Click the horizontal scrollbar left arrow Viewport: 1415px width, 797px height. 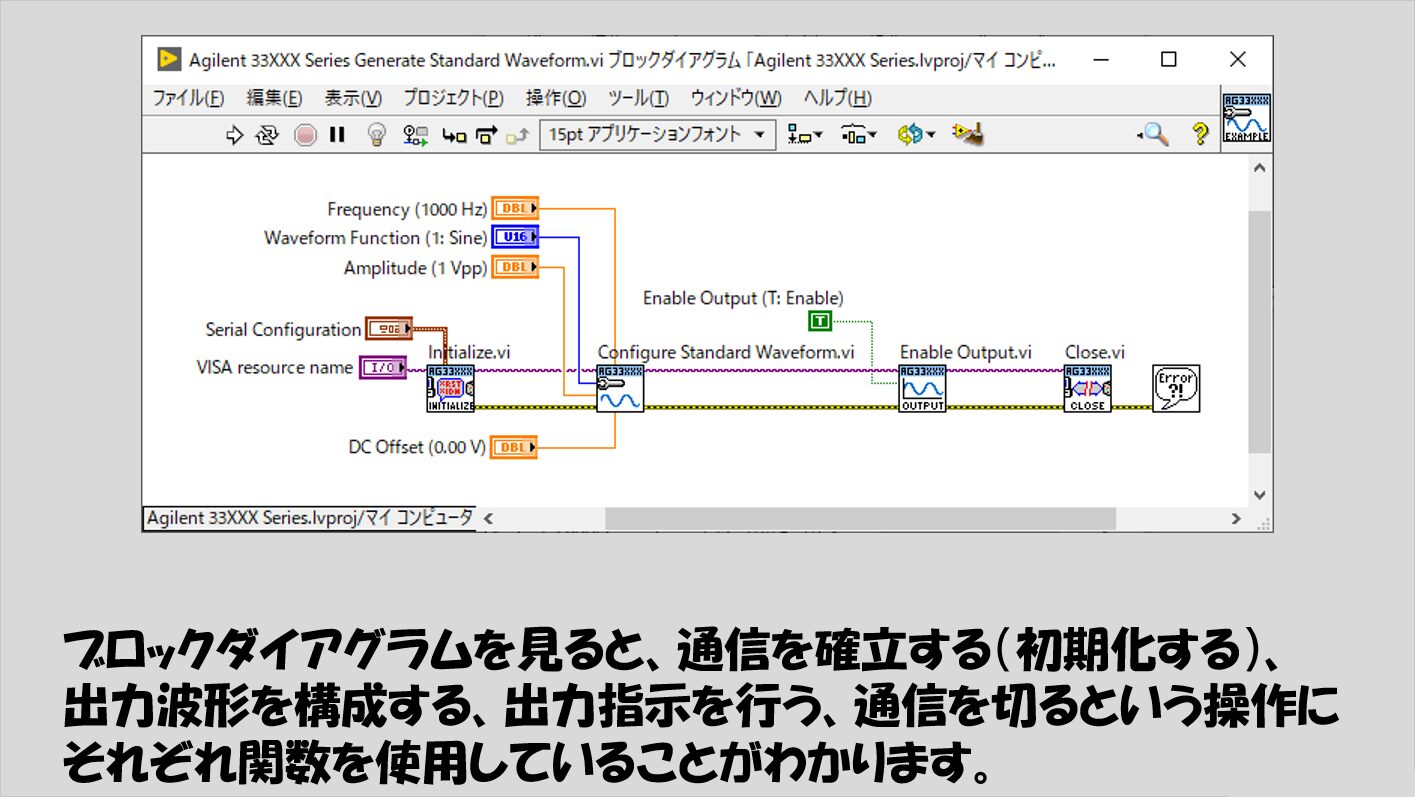point(489,519)
